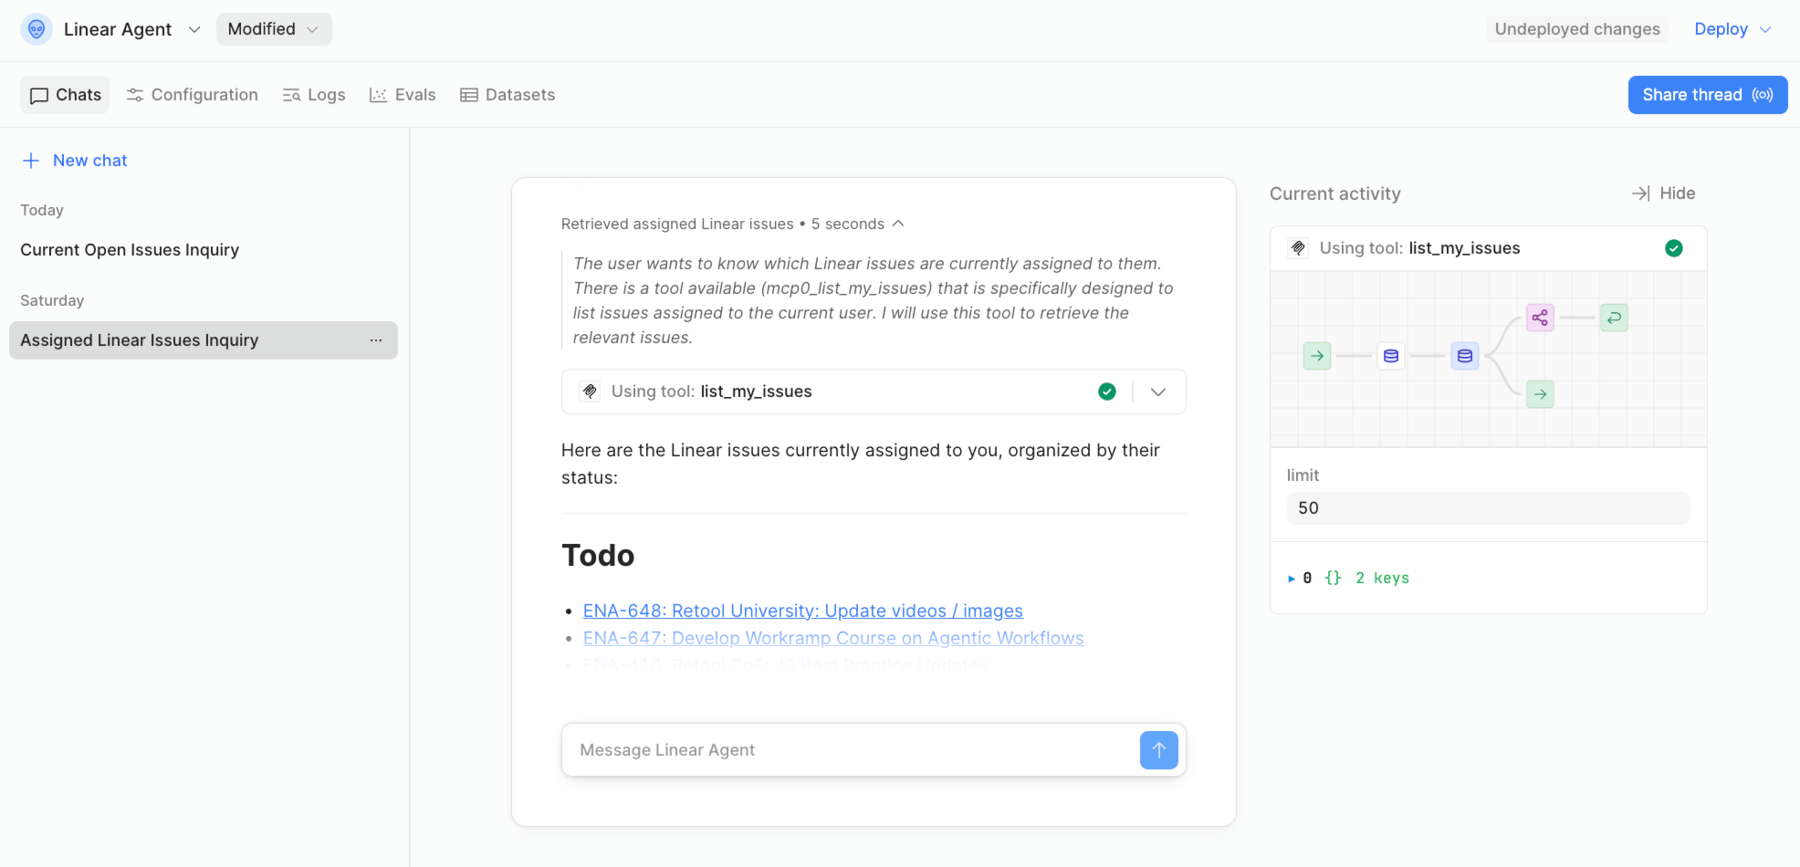Image resolution: width=1800 pixels, height=867 pixels.
Task: Expand the 0 item with 2 keys
Action: pyautogui.click(x=1291, y=578)
